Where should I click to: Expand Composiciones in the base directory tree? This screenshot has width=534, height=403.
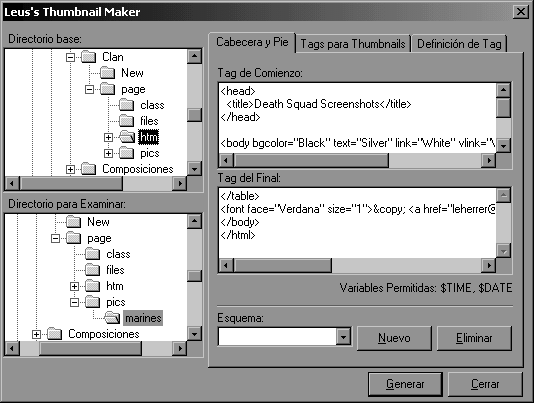coord(70,169)
